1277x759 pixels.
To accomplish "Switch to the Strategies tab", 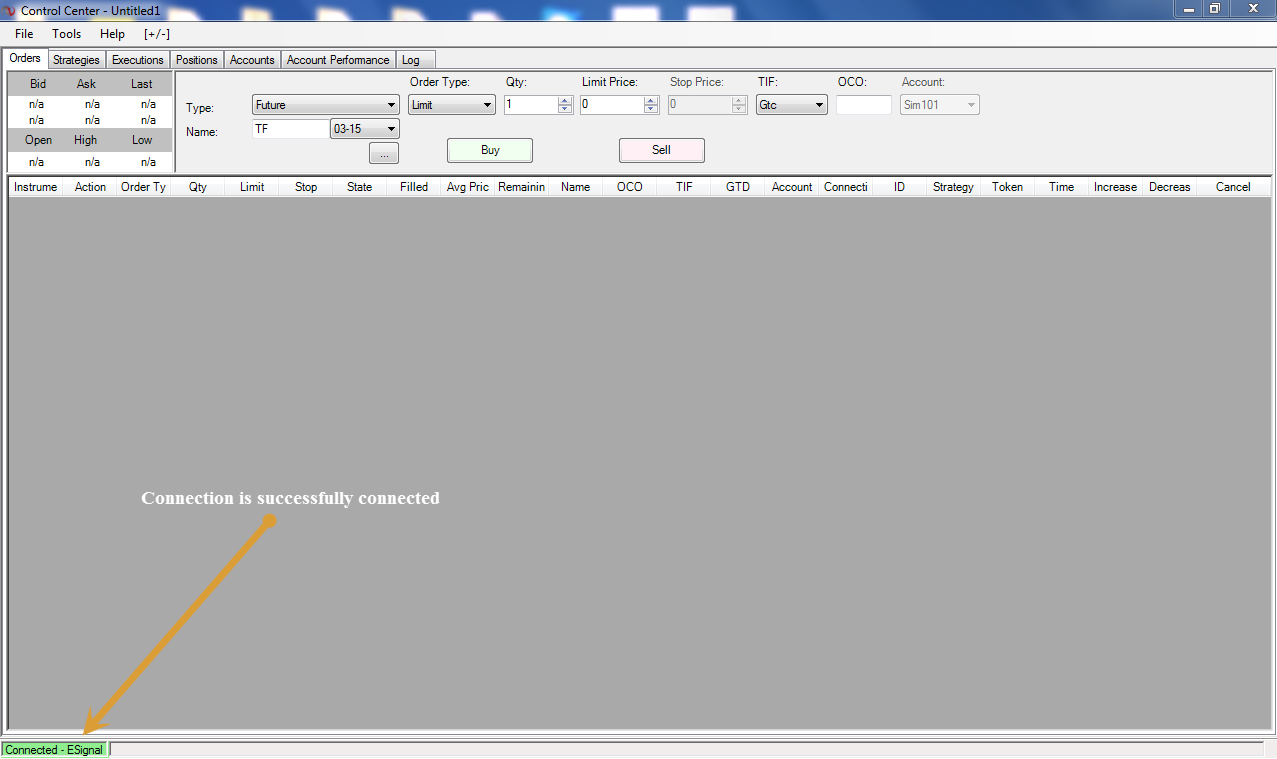I will [76, 60].
